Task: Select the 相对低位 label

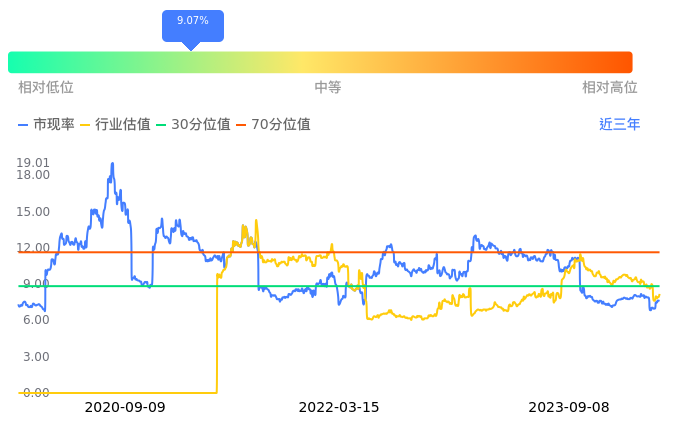Action: tap(46, 88)
